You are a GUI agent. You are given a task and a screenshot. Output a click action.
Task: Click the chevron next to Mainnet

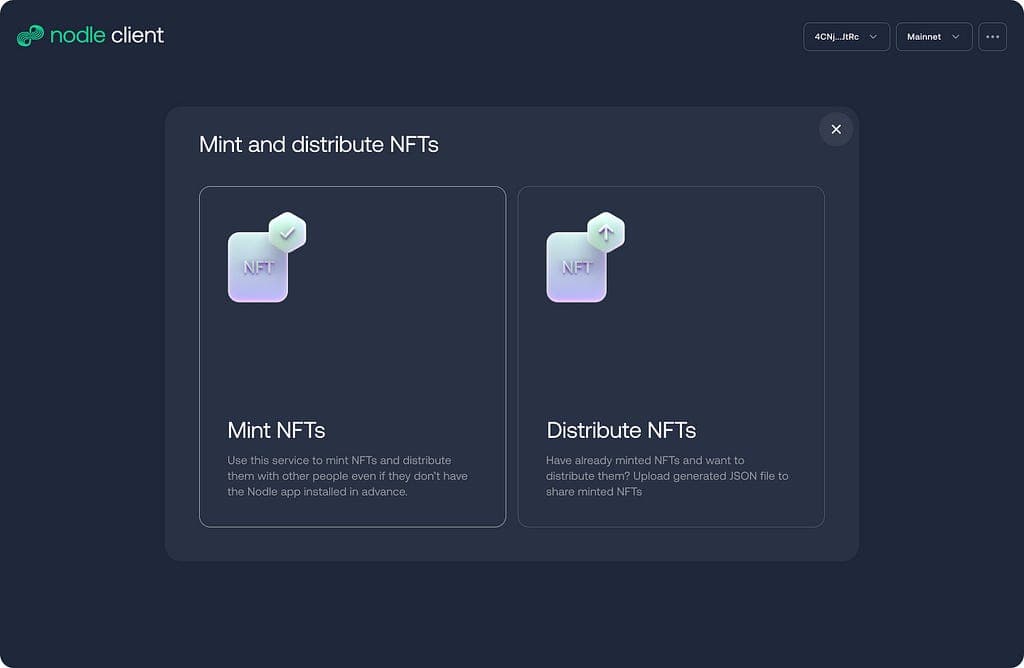click(956, 37)
